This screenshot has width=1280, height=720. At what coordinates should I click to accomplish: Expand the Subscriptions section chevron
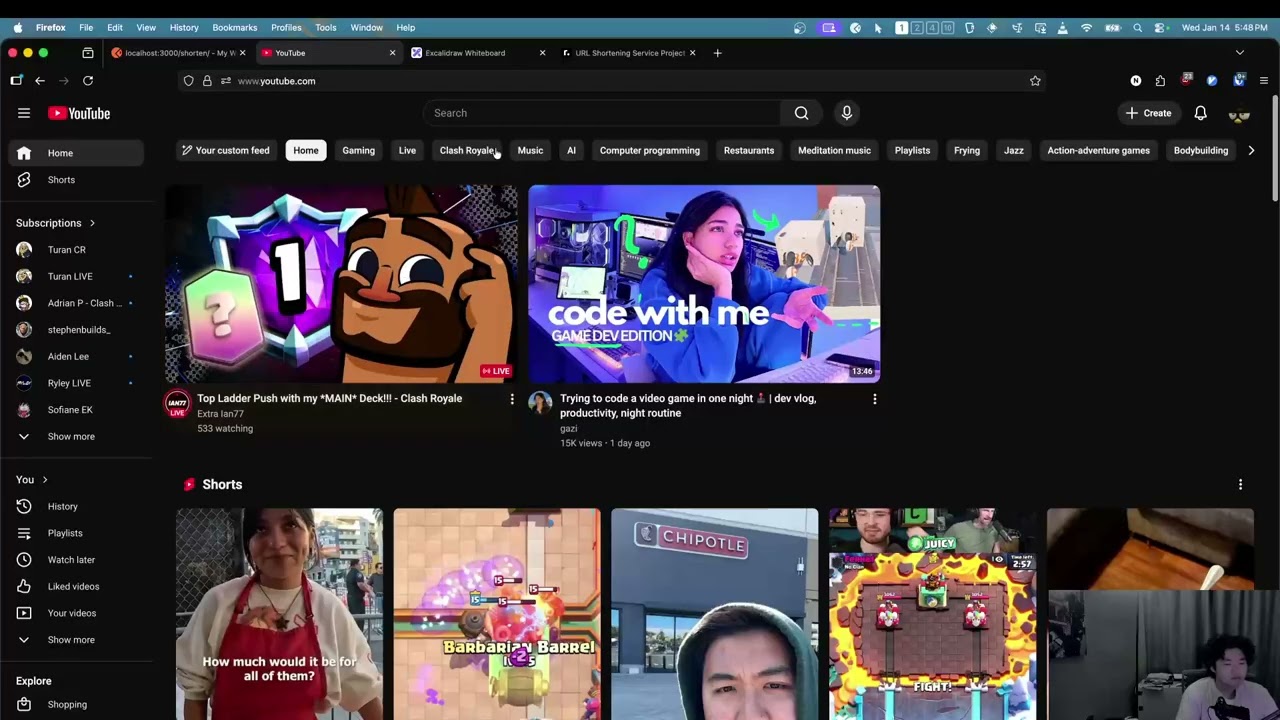tap(92, 223)
